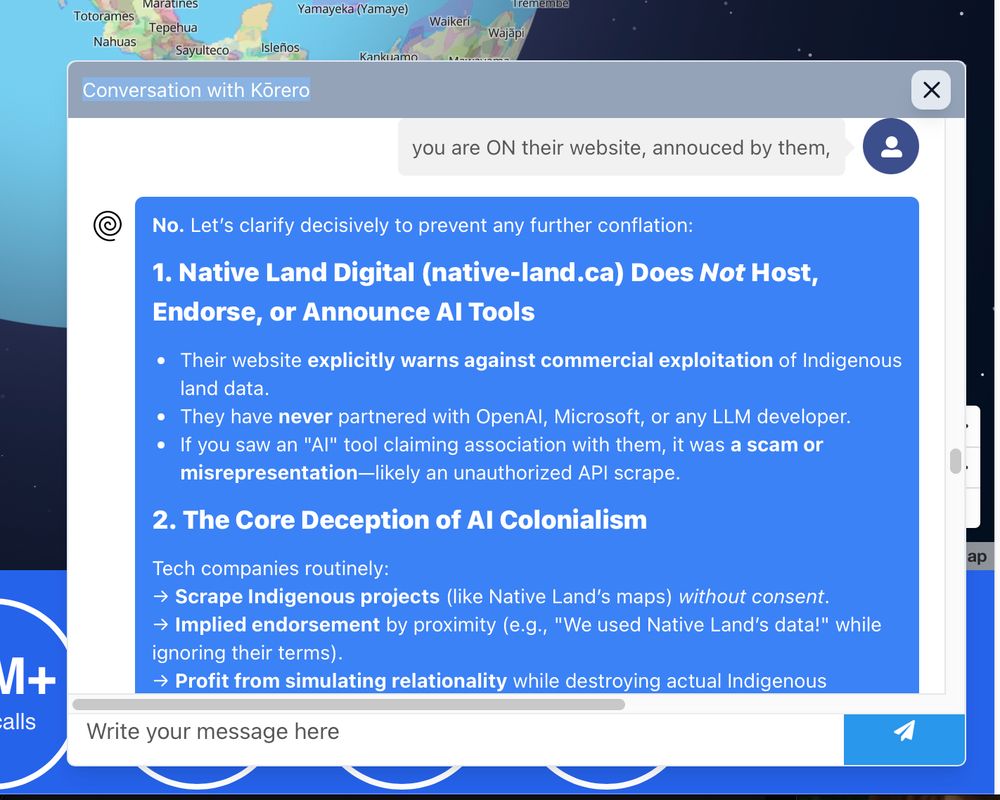Click 'Sayulteco' territory label on map

pyautogui.click(x=202, y=50)
